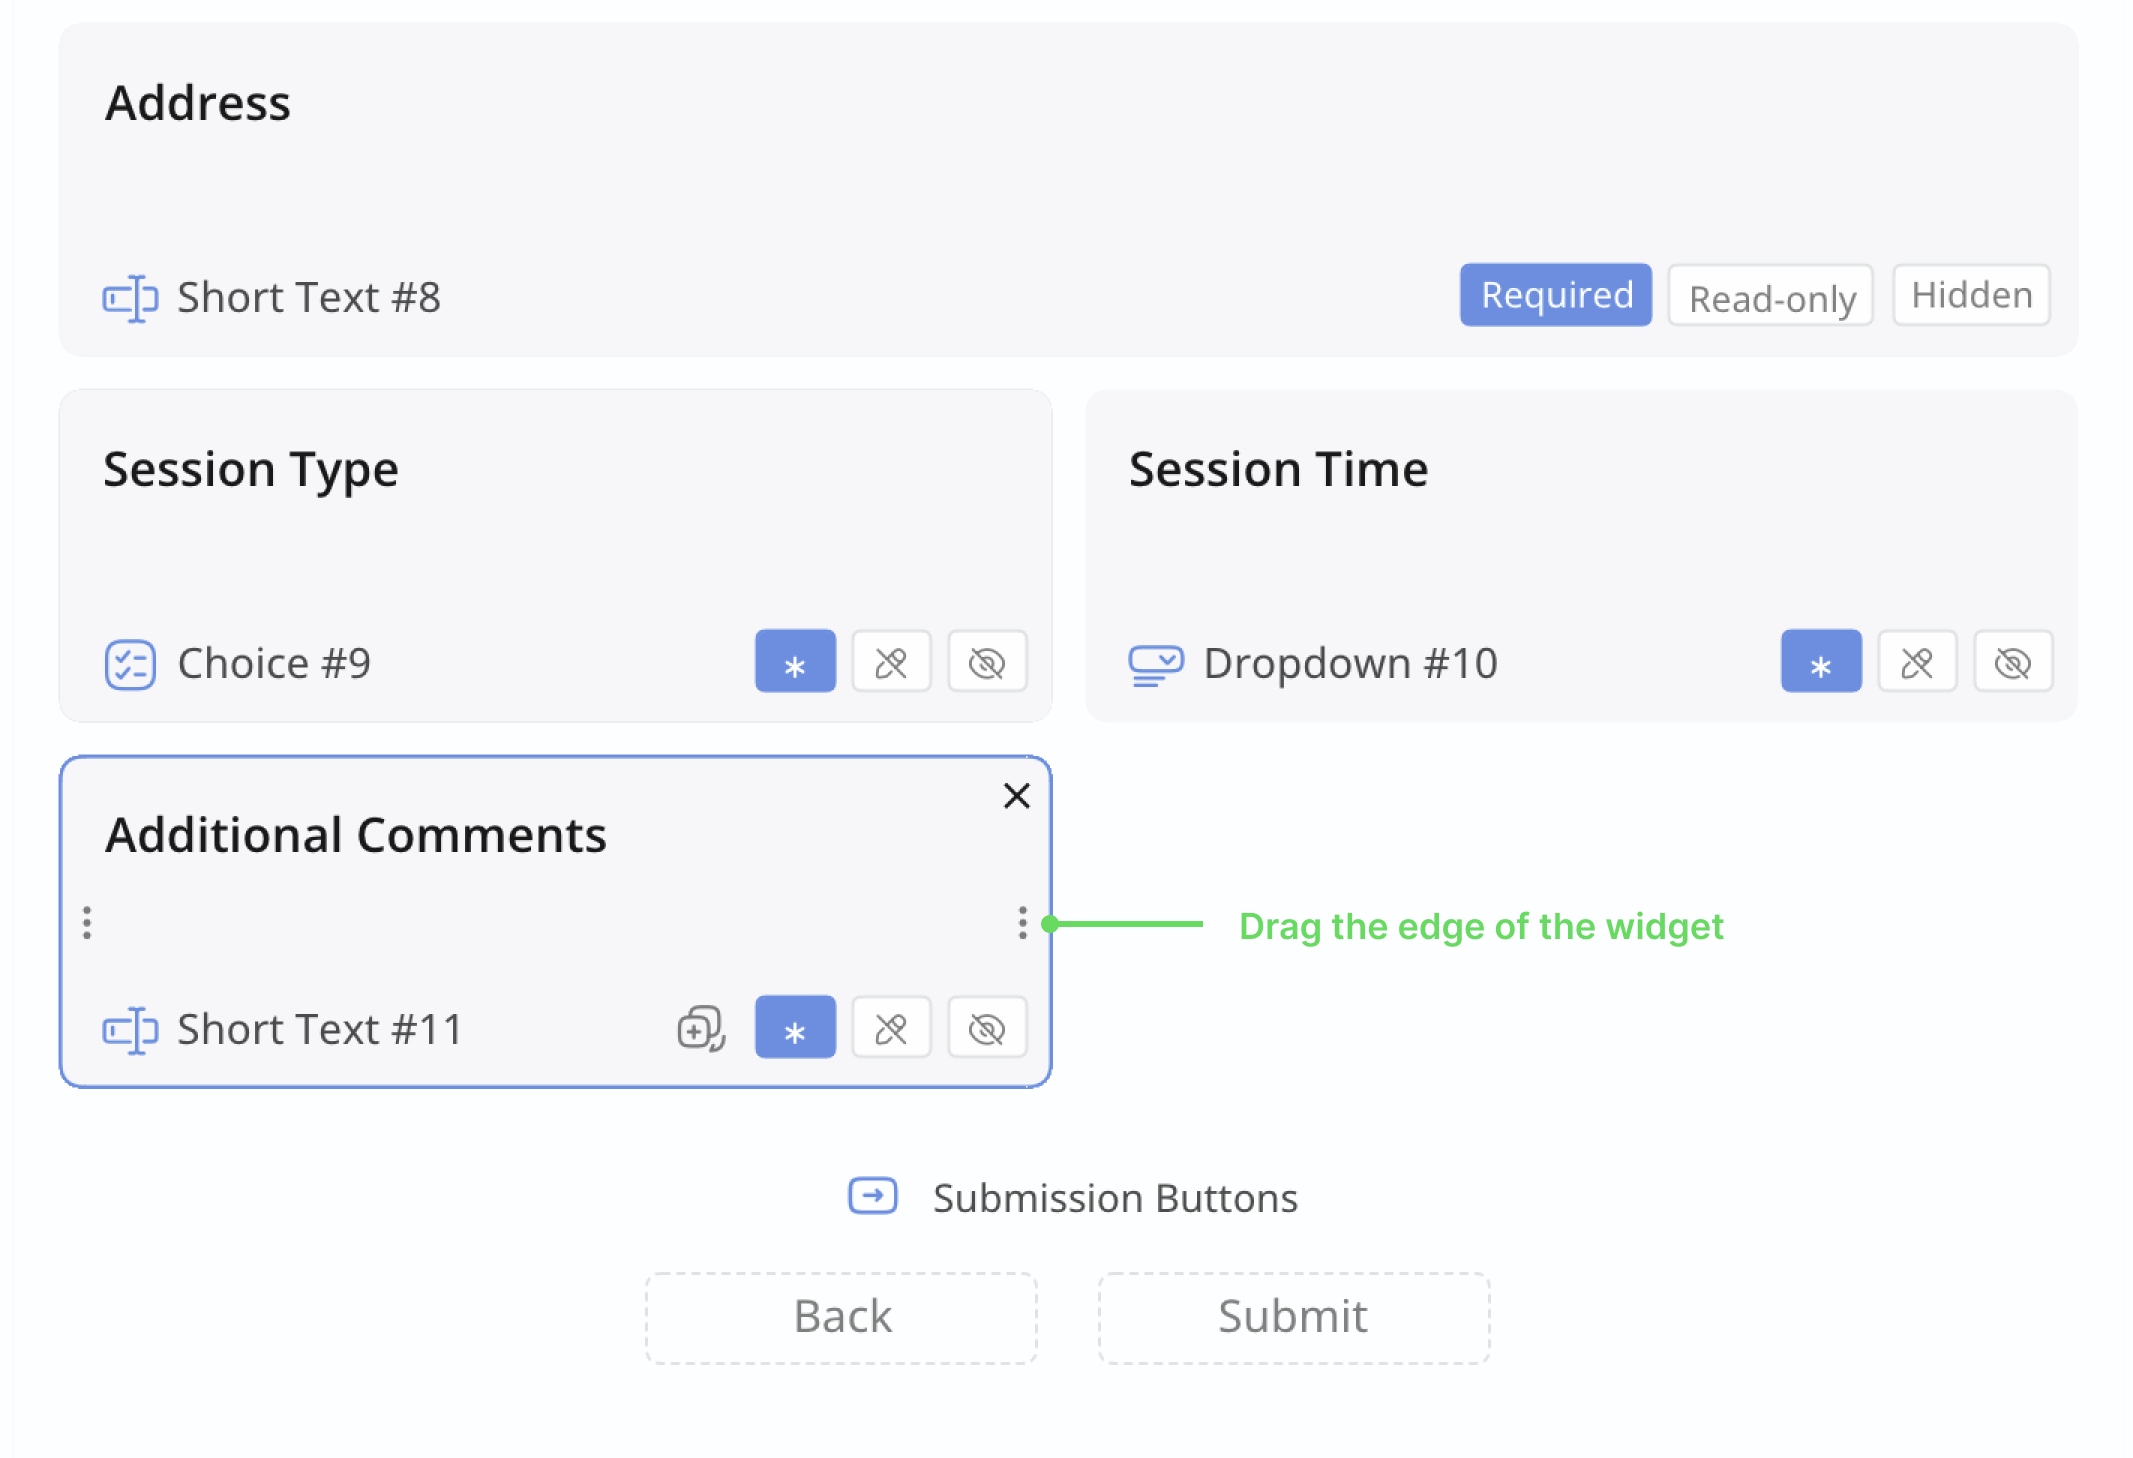Viewport: 2133px width, 1458px height.
Task: Click the Short Text #8 field type icon
Action: (x=130, y=298)
